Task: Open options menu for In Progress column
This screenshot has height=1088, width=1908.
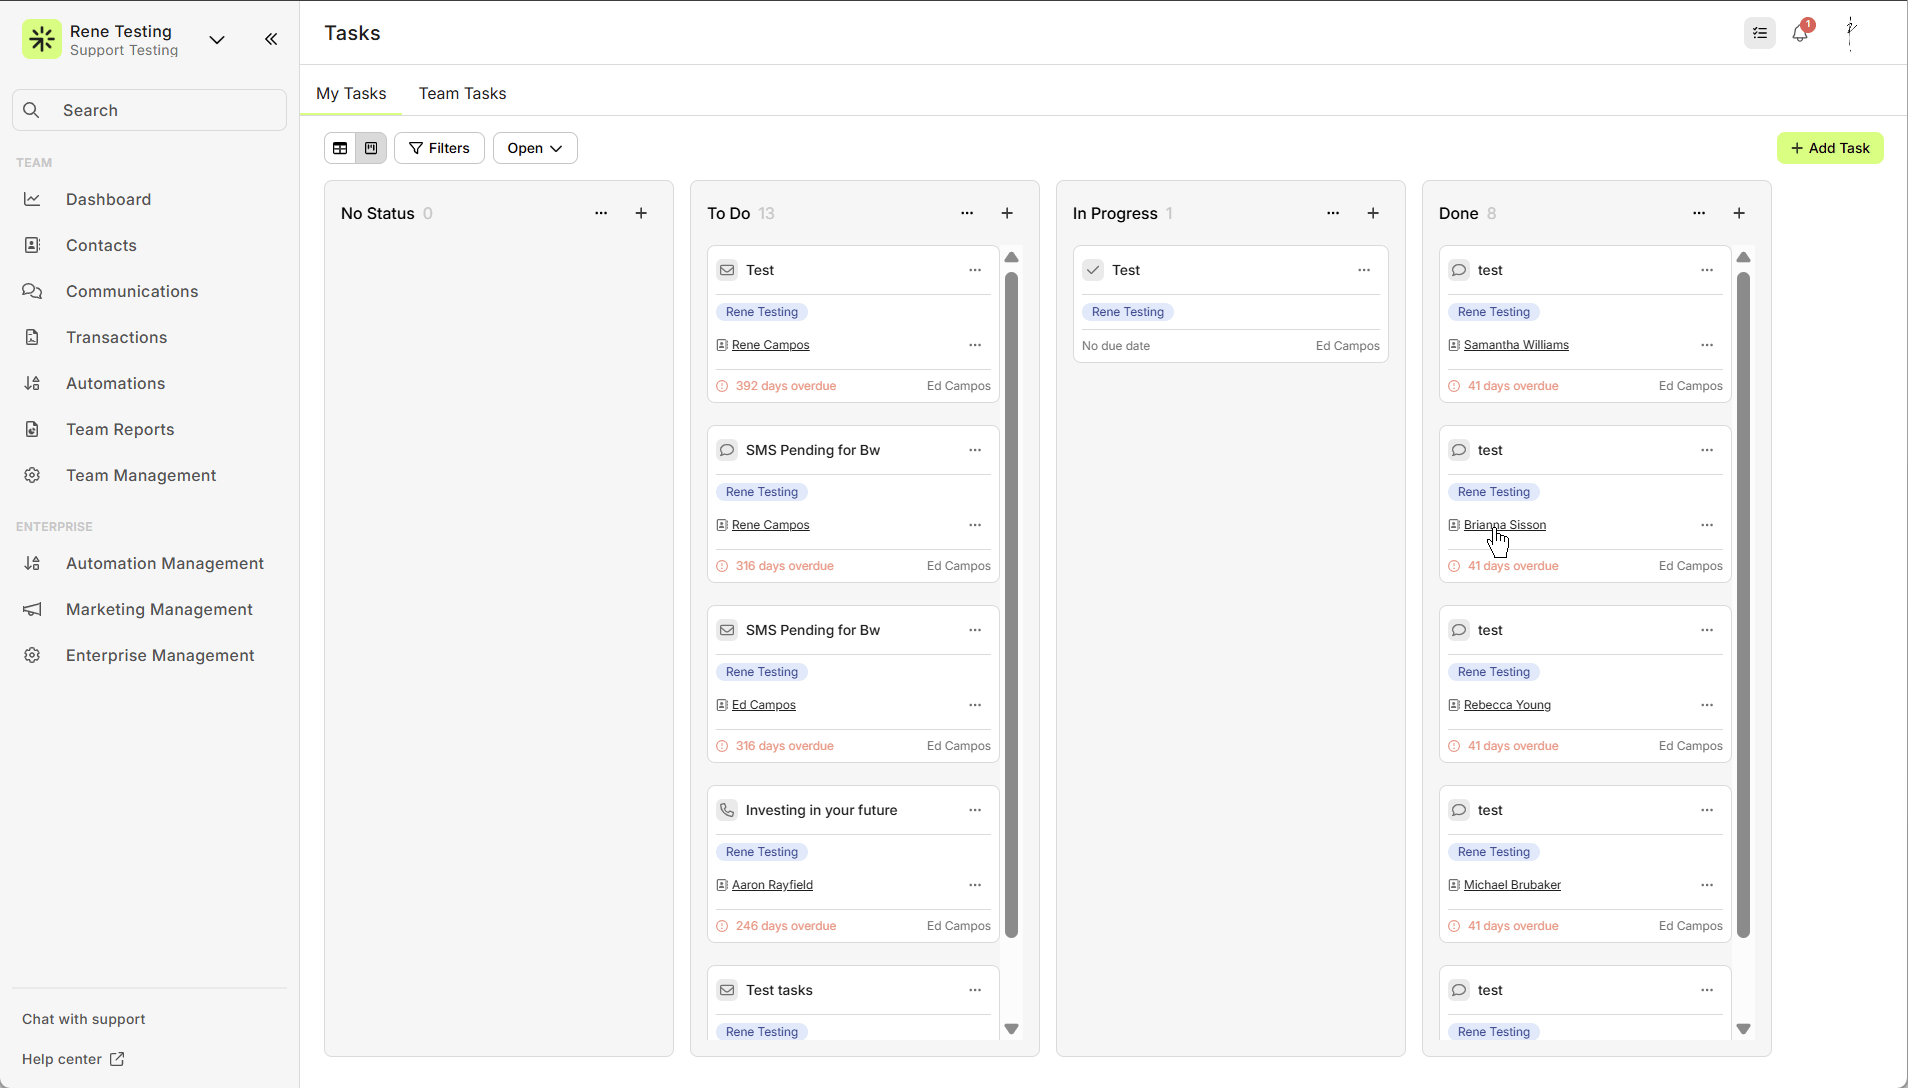Action: pyautogui.click(x=1333, y=213)
